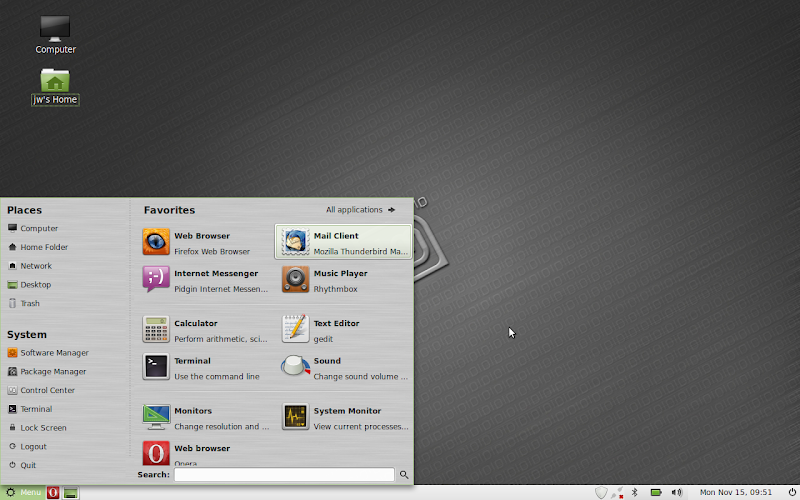
Task: Open the Calculator favorite
Action: pyautogui.click(x=205, y=330)
